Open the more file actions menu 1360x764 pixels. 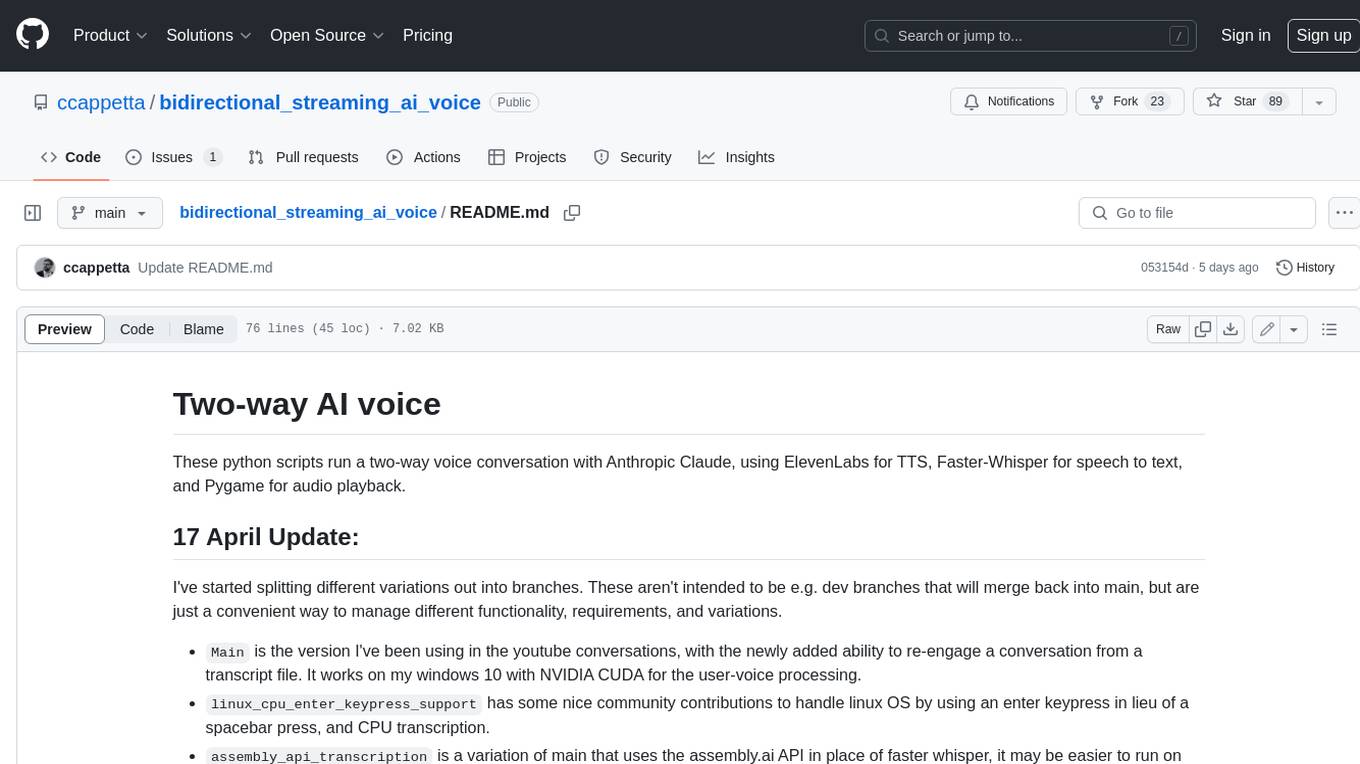pyautogui.click(x=1344, y=213)
